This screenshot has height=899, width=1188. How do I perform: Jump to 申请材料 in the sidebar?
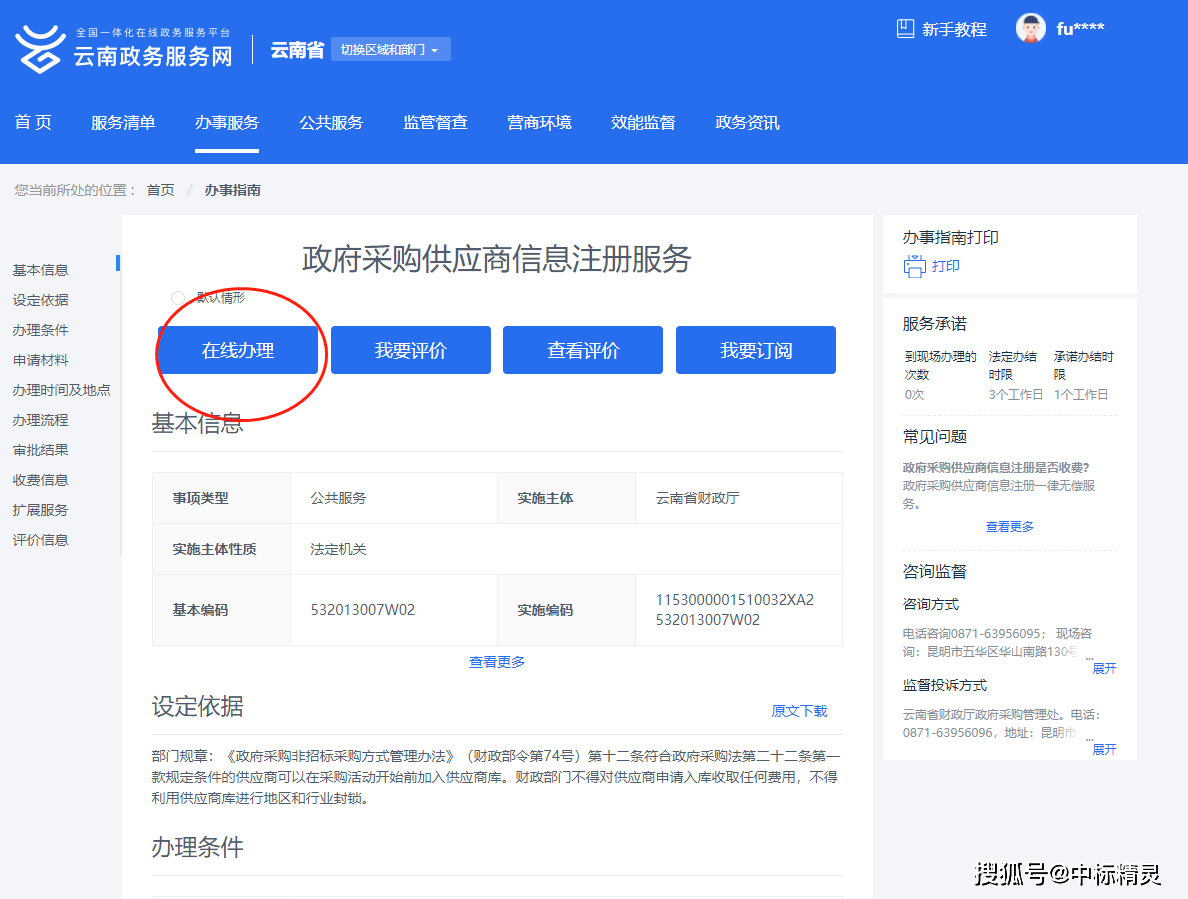click(x=40, y=361)
